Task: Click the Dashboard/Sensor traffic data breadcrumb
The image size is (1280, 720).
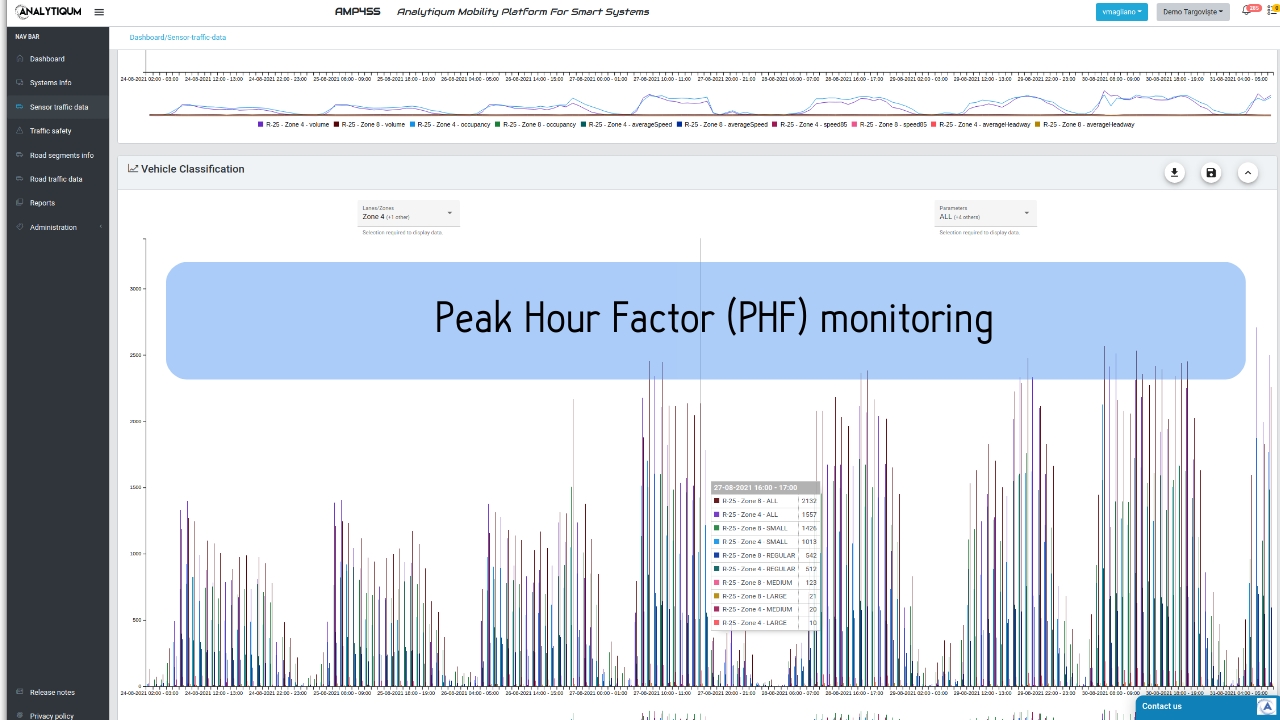Action: (x=178, y=37)
